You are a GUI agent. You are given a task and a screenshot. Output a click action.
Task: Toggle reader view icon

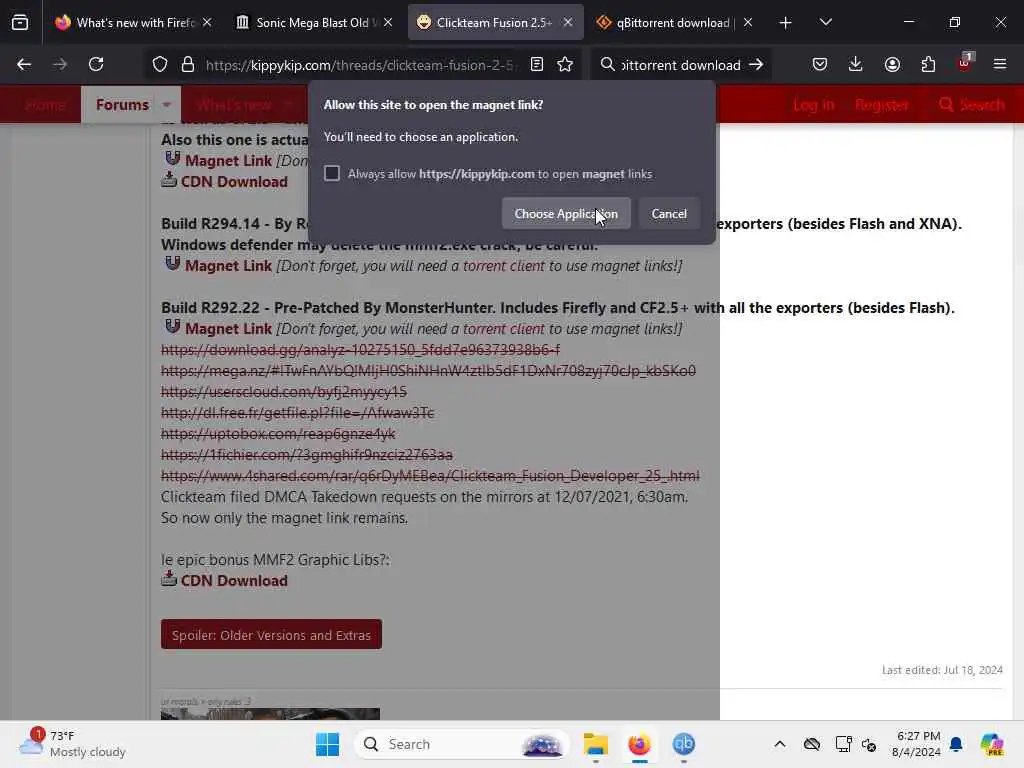(537, 65)
